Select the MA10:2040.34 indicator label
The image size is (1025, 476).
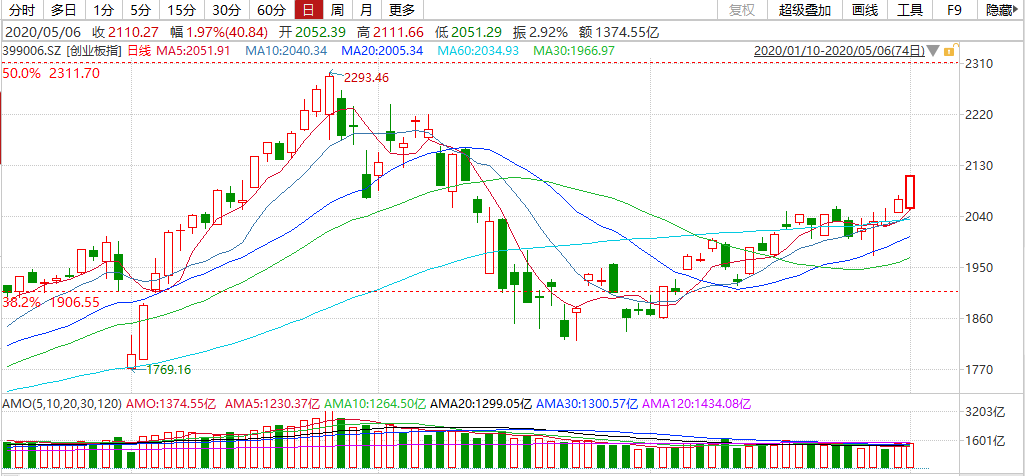(286, 50)
